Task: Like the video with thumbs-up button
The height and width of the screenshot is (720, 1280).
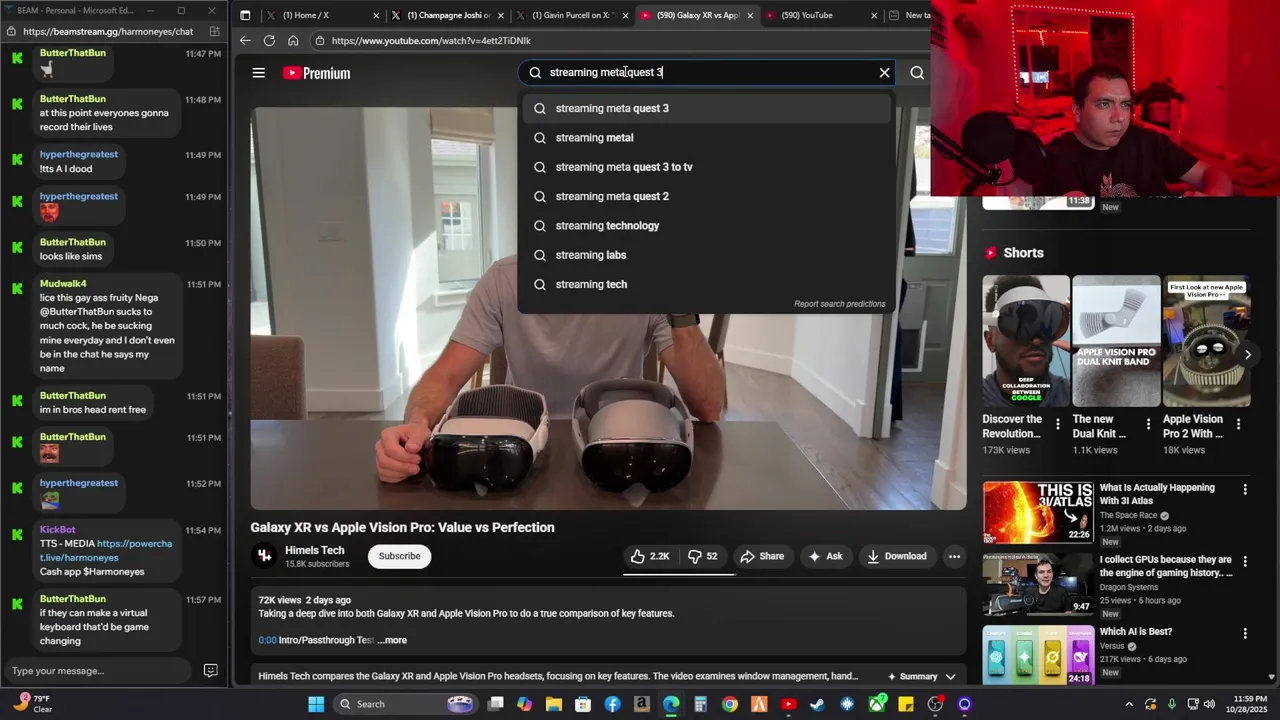Action: point(650,556)
